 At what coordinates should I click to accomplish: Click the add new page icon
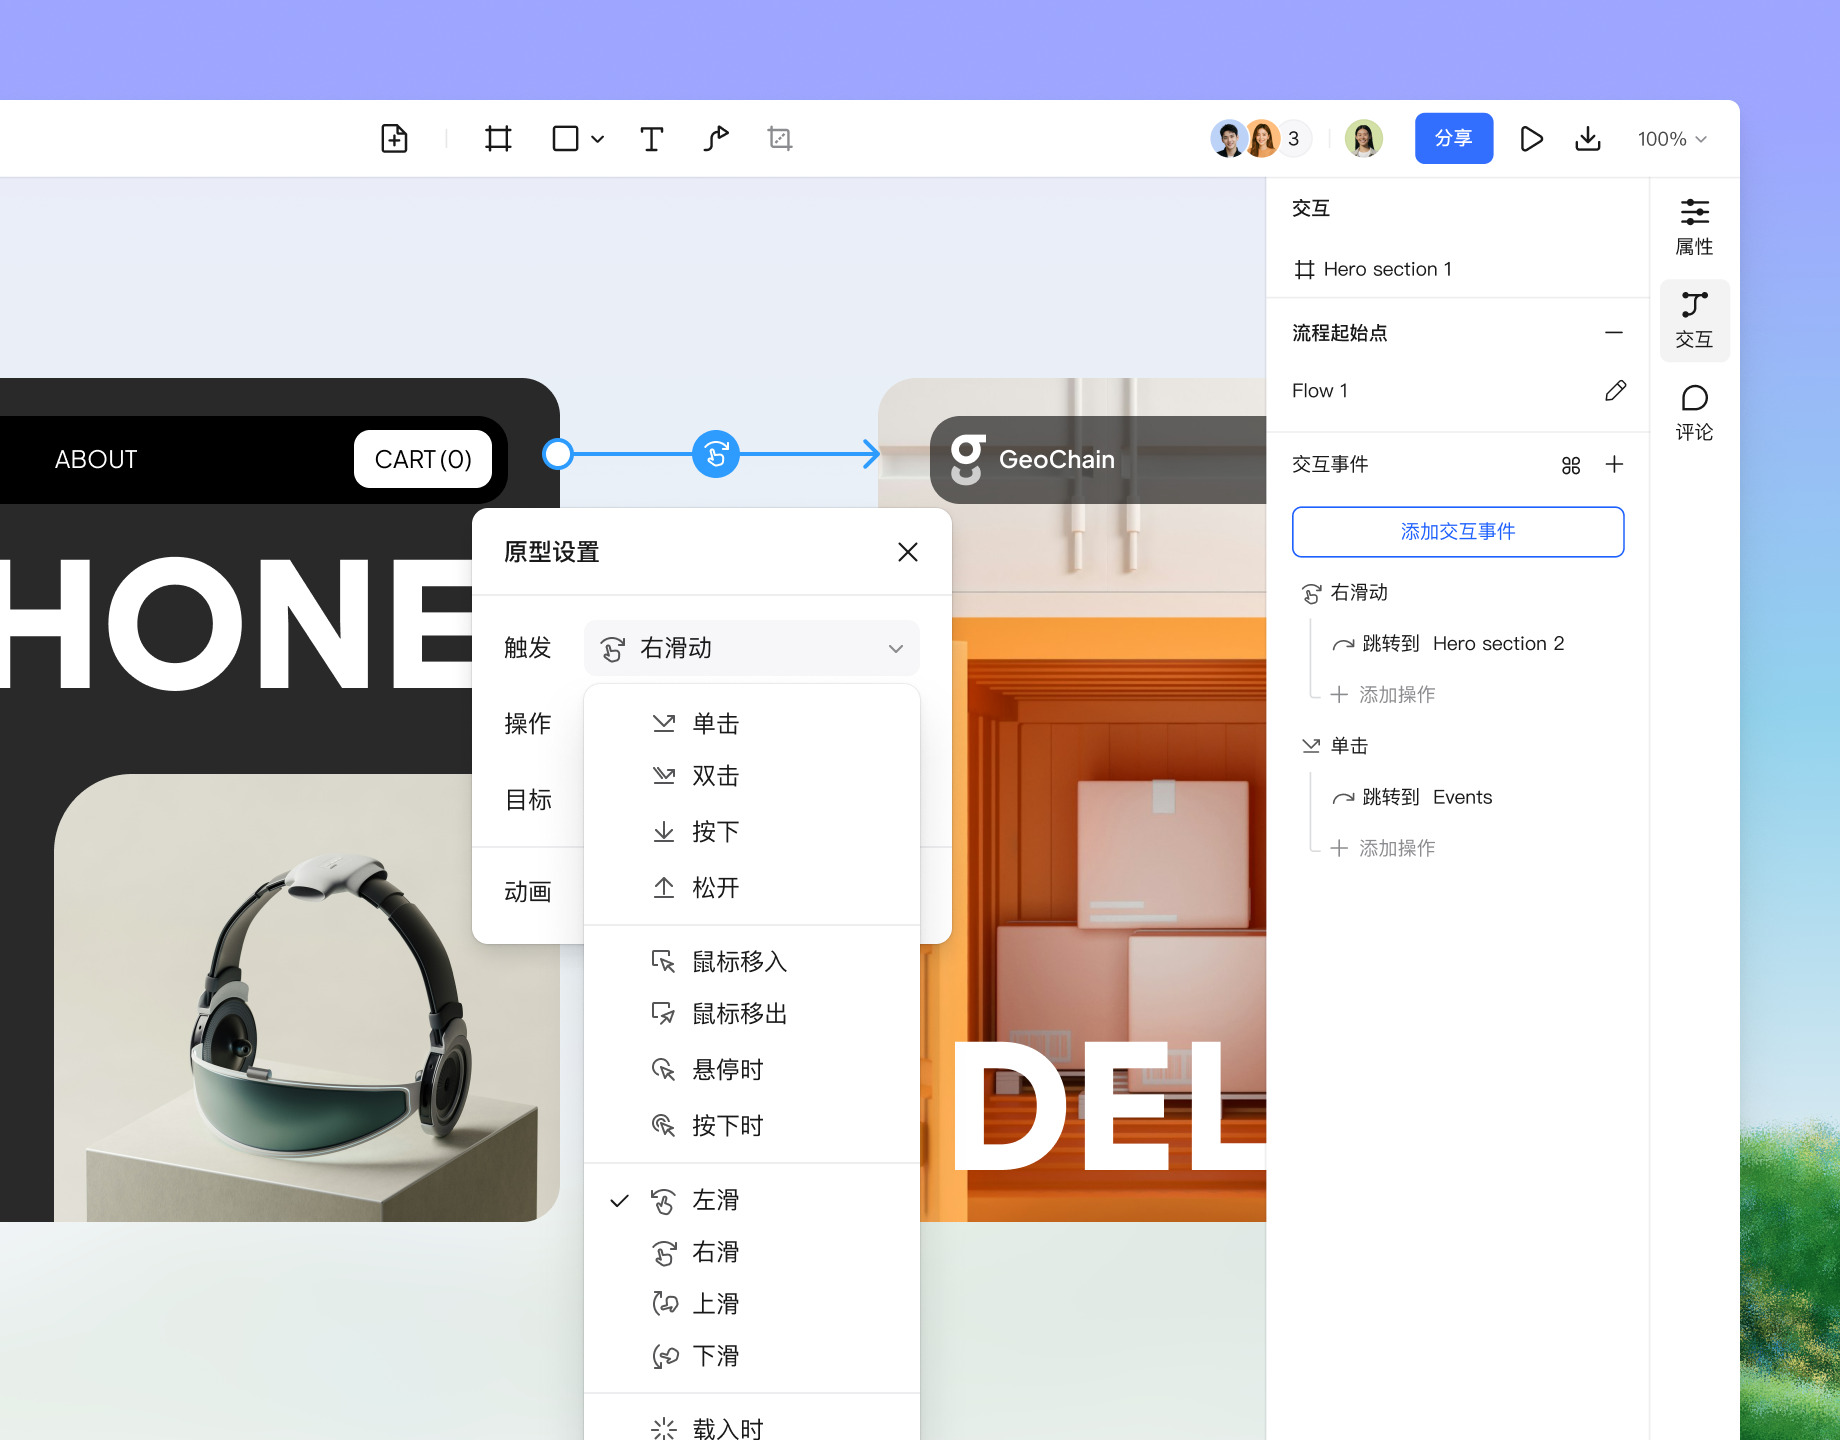click(394, 138)
